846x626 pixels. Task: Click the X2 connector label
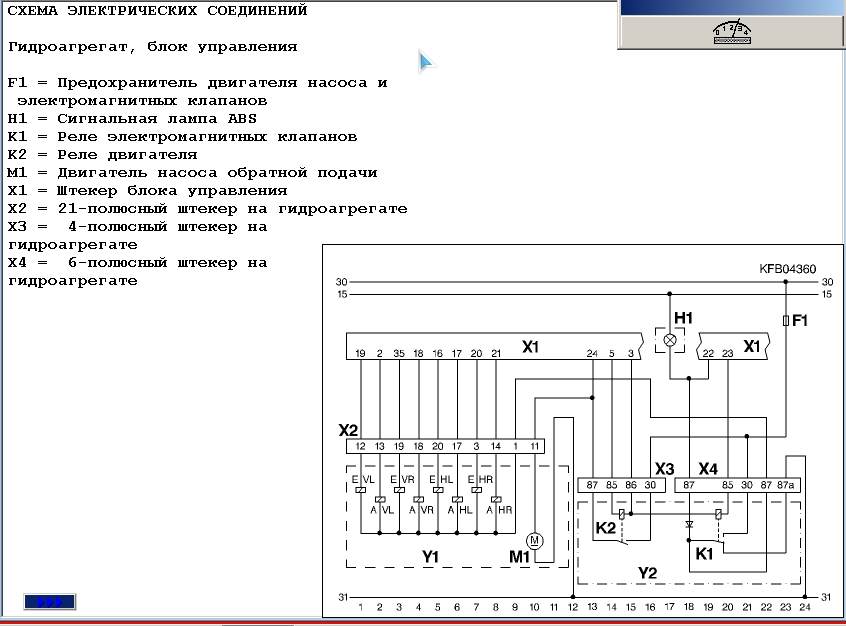click(348, 430)
